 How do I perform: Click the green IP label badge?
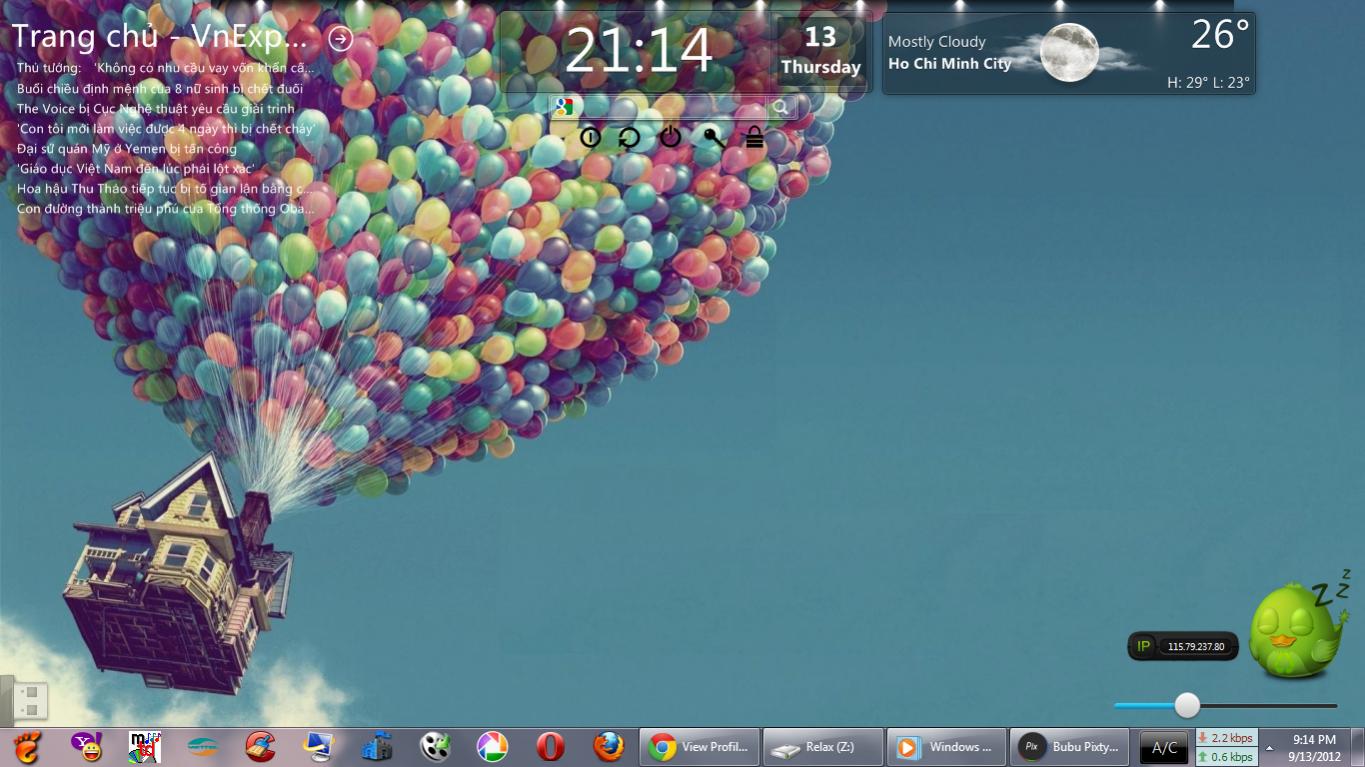1144,646
